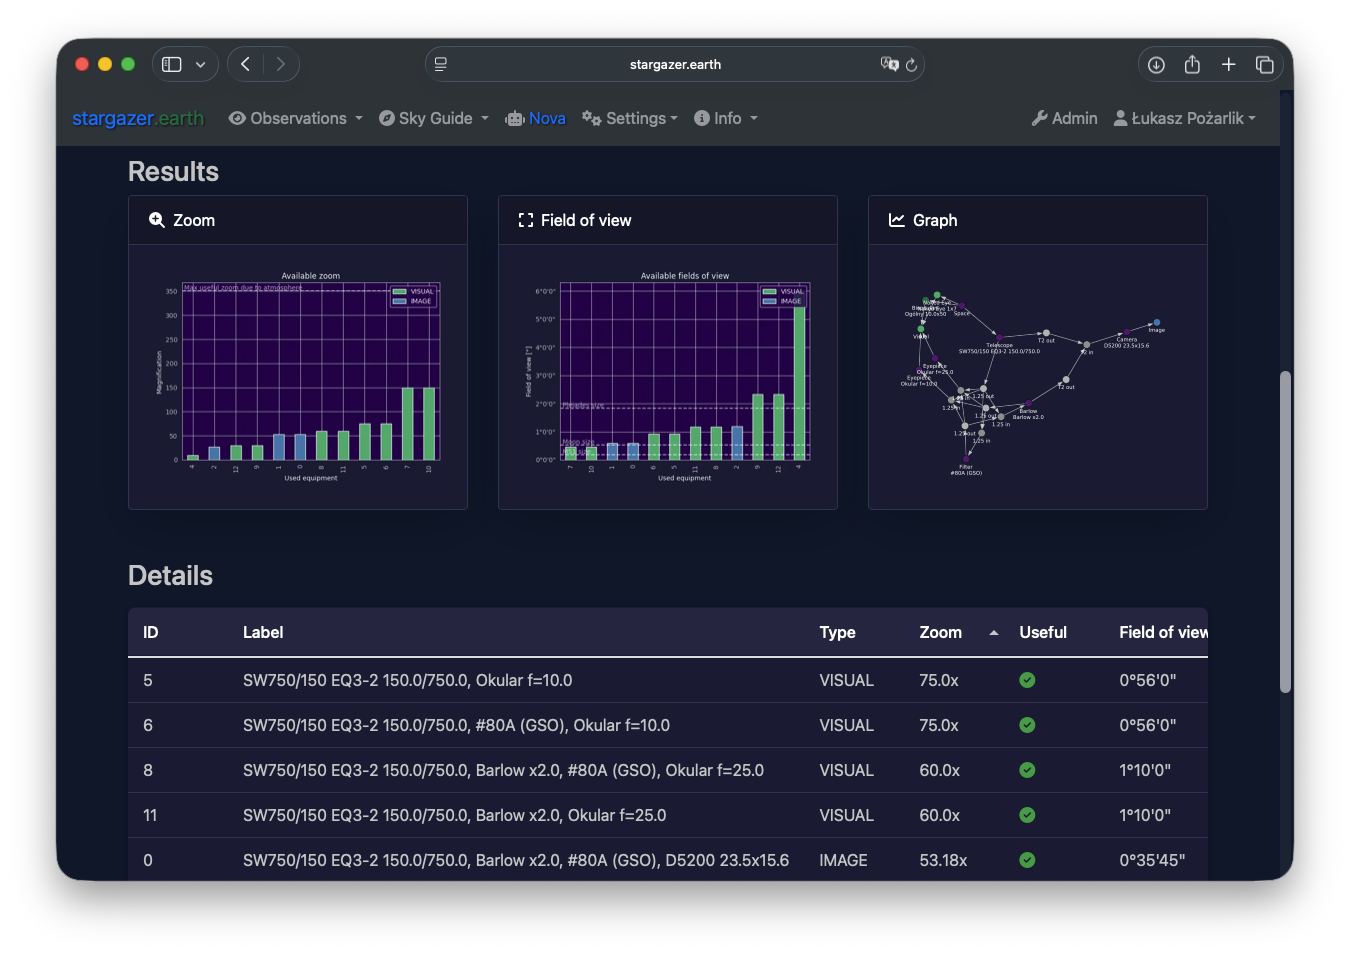Open Safari downloads icon
The height and width of the screenshot is (955, 1350).
click(1156, 65)
